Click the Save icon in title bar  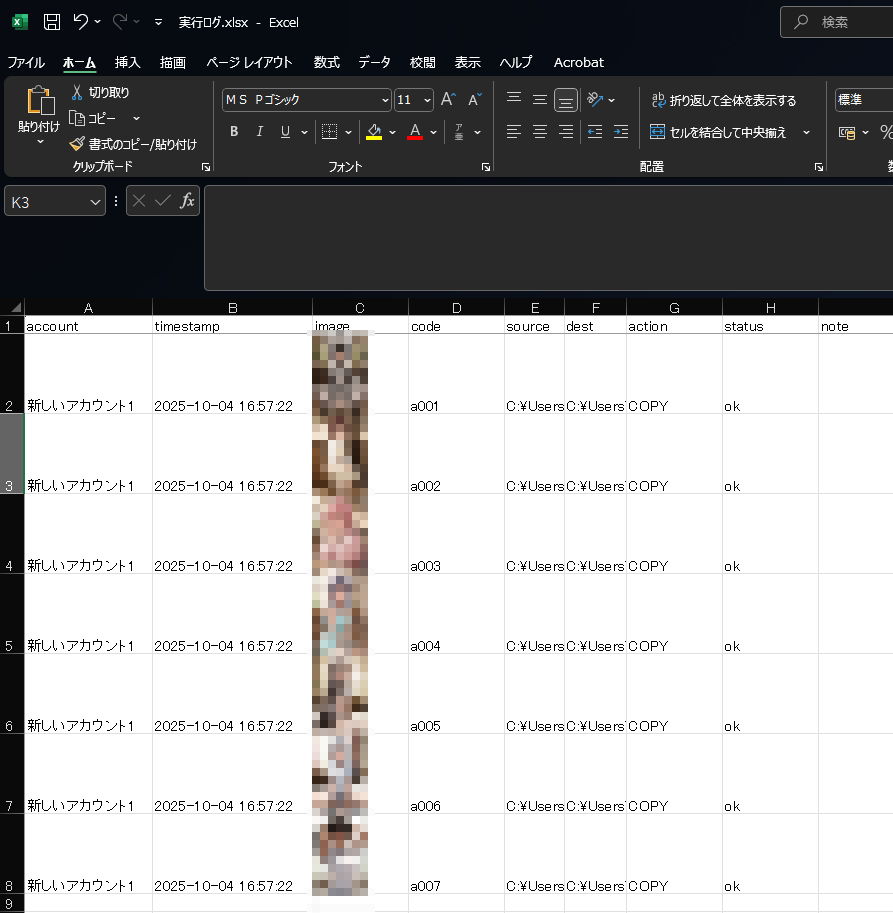point(52,21)
